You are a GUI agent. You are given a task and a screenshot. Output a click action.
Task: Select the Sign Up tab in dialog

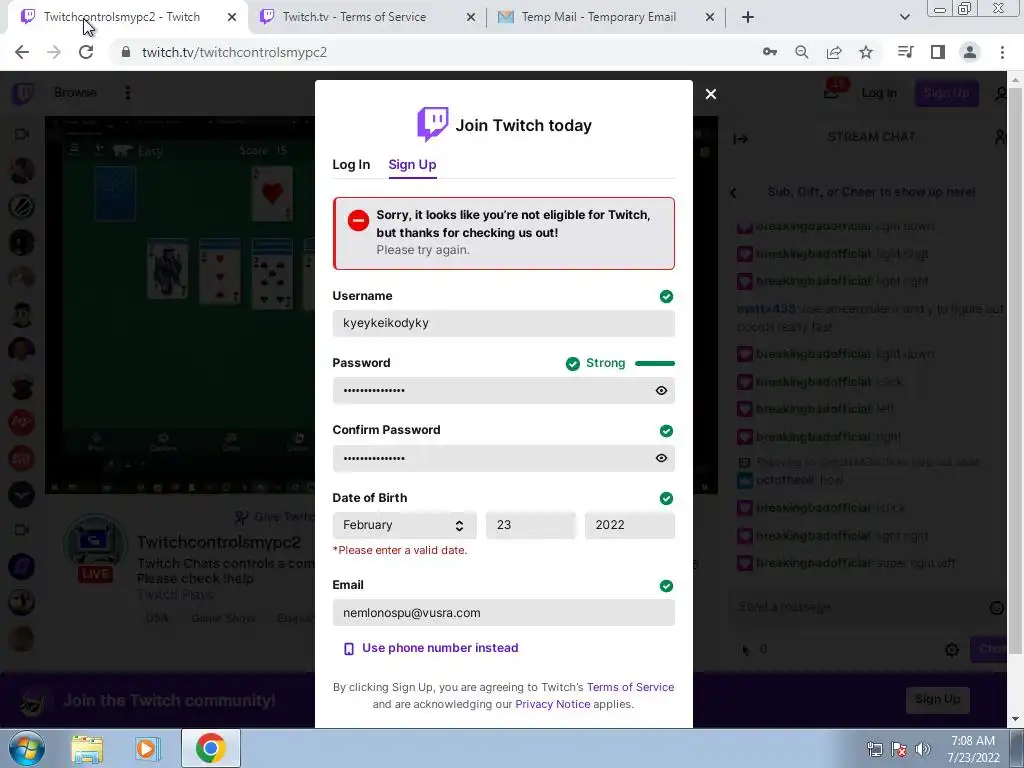tap(412, 165)
